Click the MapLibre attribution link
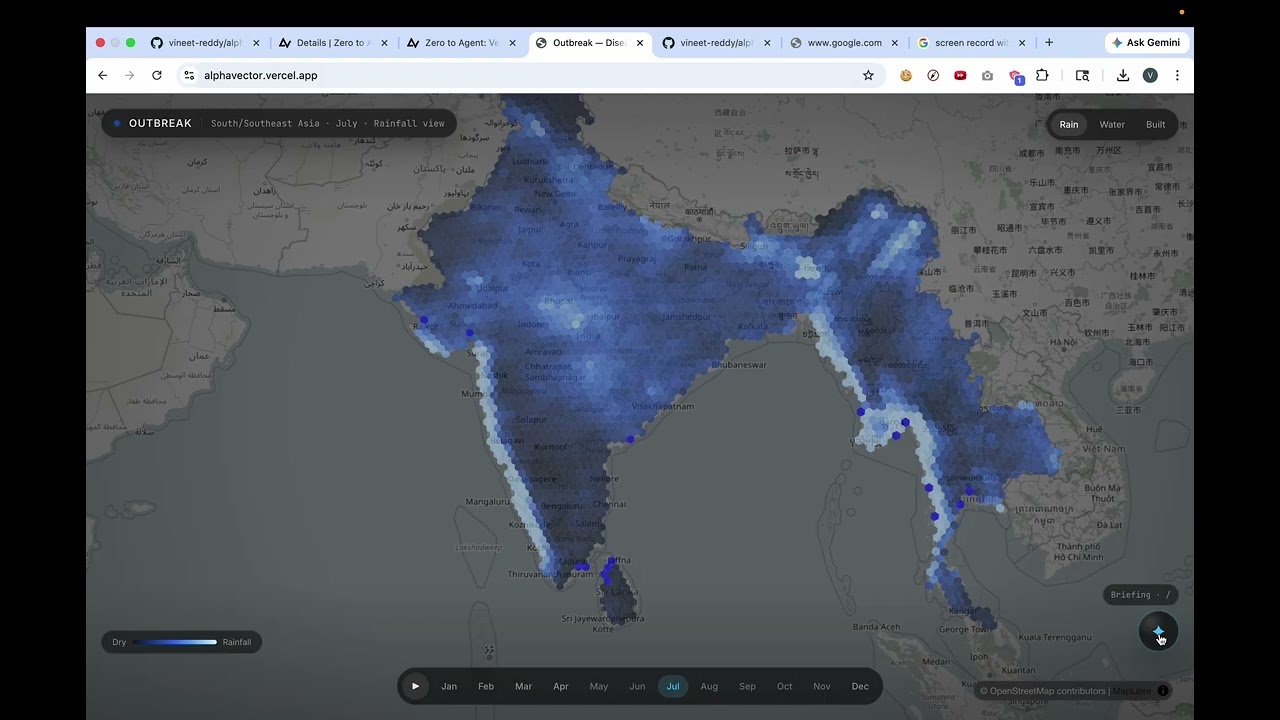Viewport: 1280px width, 720px height. [x=1131, y=691]
